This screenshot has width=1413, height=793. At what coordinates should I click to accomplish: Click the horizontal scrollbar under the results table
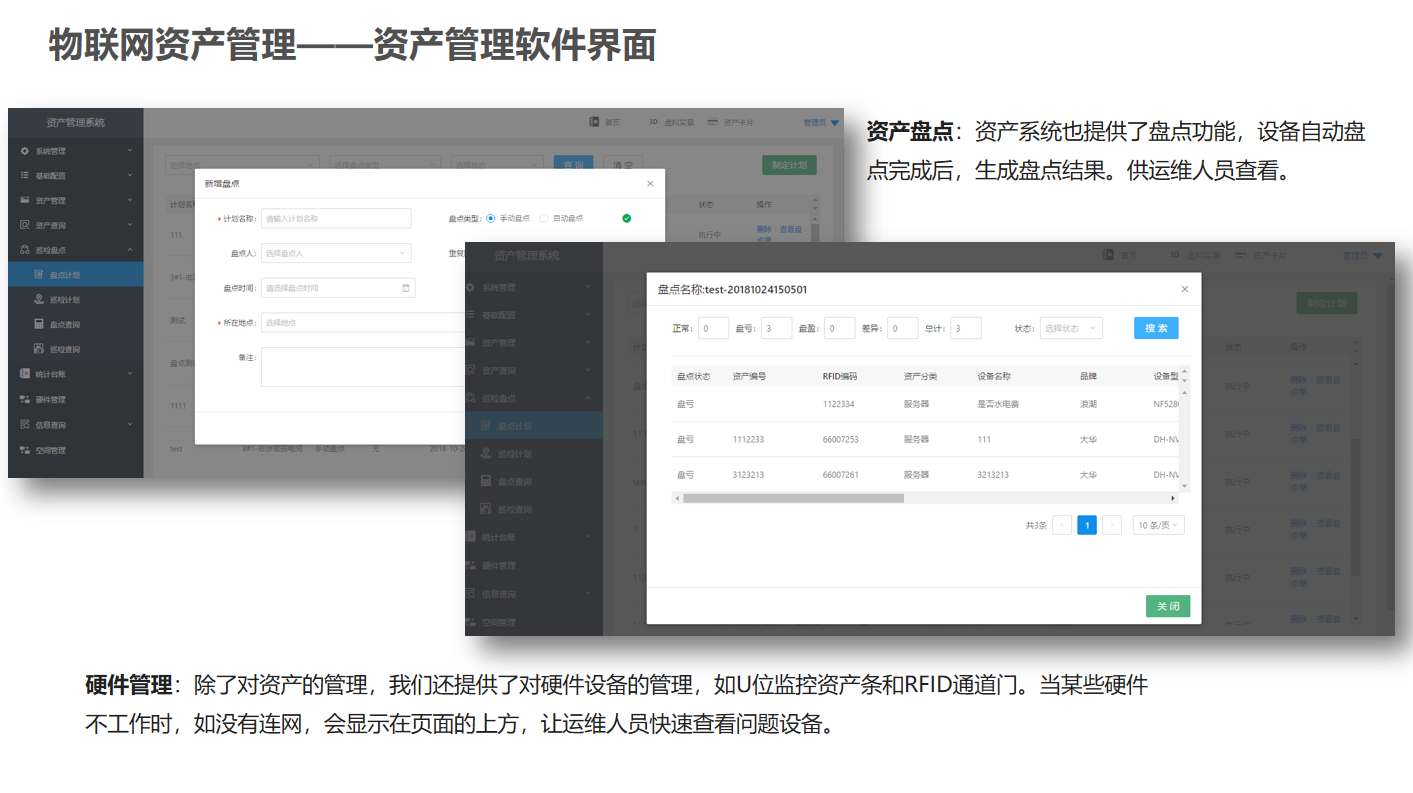[x=793, y=498]
